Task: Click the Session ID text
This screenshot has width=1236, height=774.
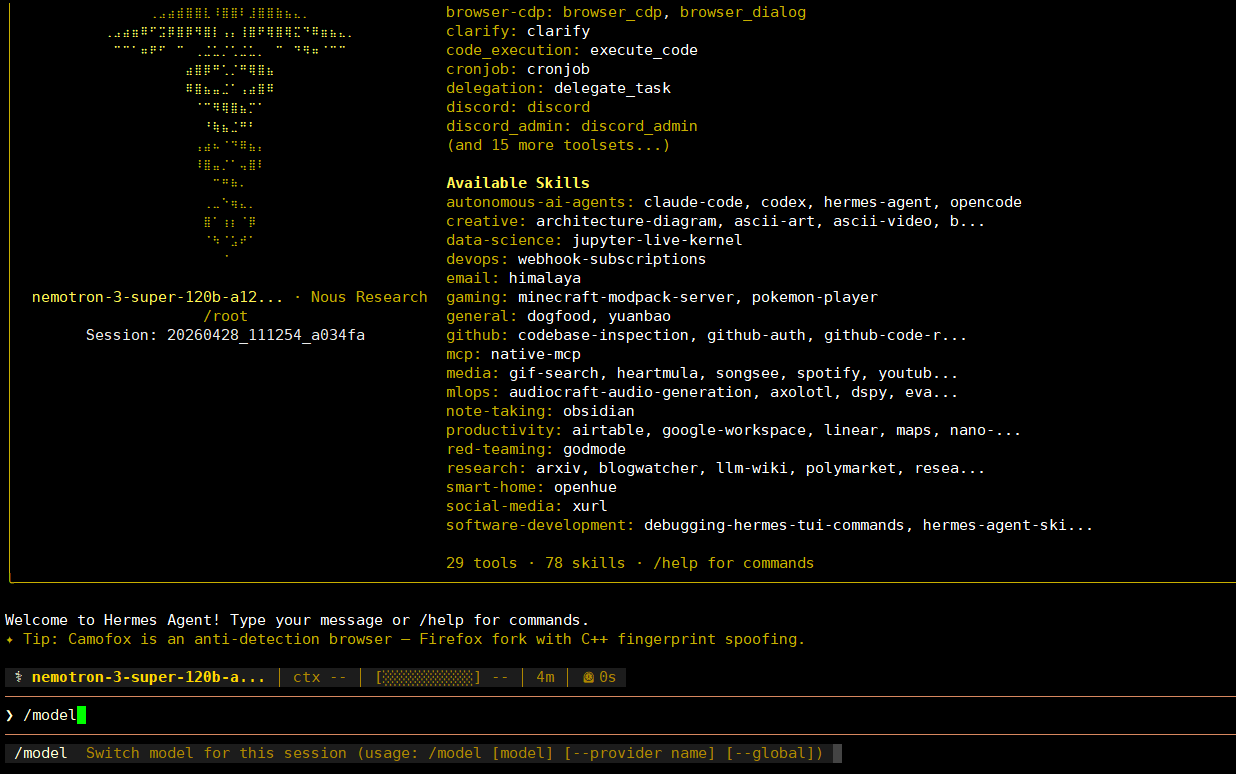Action: tap(225, 335)
